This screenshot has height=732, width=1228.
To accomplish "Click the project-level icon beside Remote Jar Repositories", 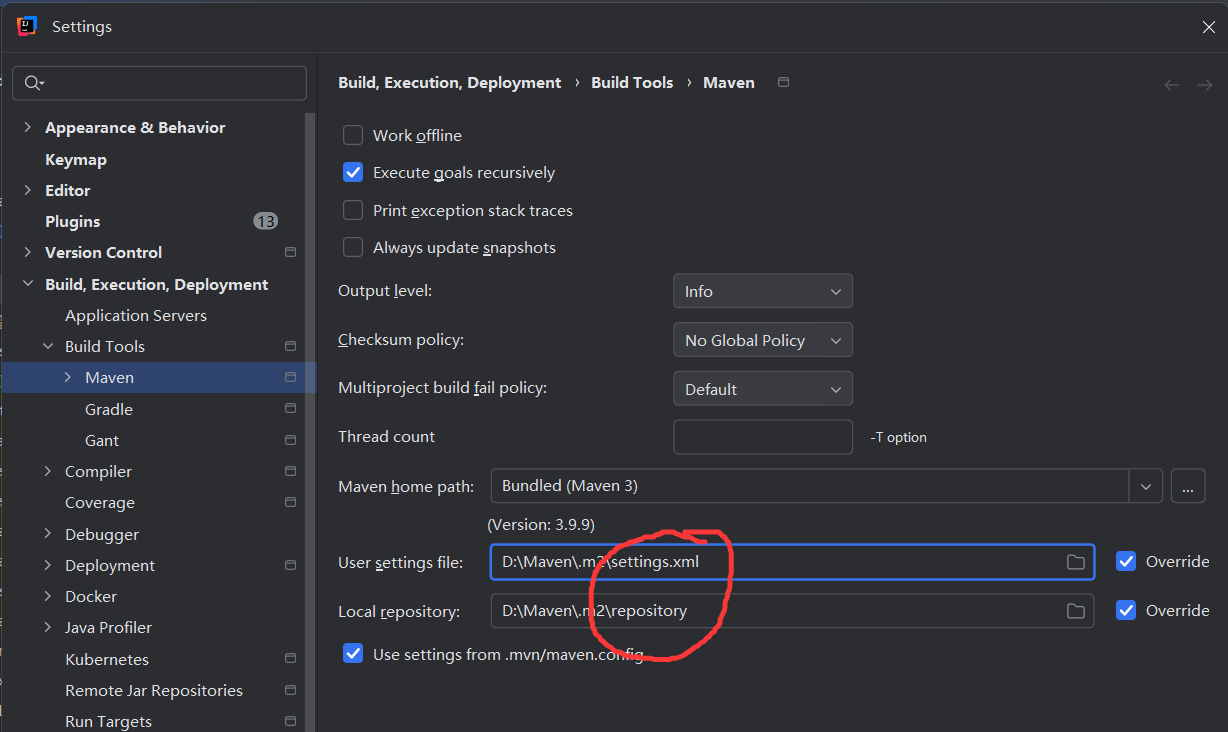I will (290, 690).
